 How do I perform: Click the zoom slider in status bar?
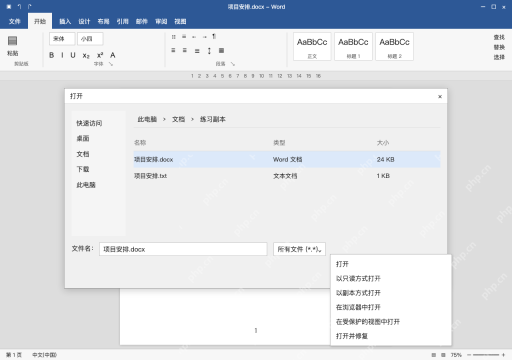486,355
